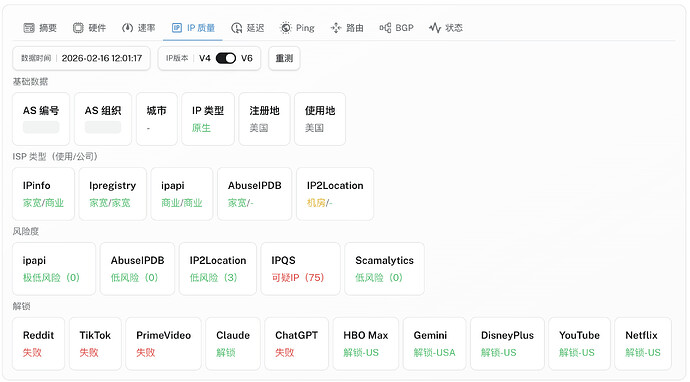
Task: Click IPQS risk 可疑IP (75)
Action: [x=297, y=278]
